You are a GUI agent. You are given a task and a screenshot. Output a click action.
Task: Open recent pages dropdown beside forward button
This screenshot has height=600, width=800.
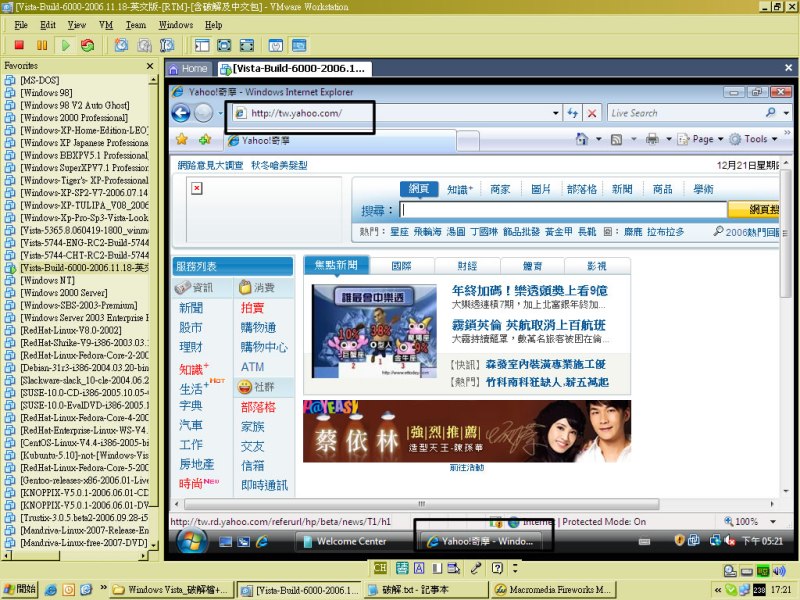pyautogui.click(x=220, y=113)
